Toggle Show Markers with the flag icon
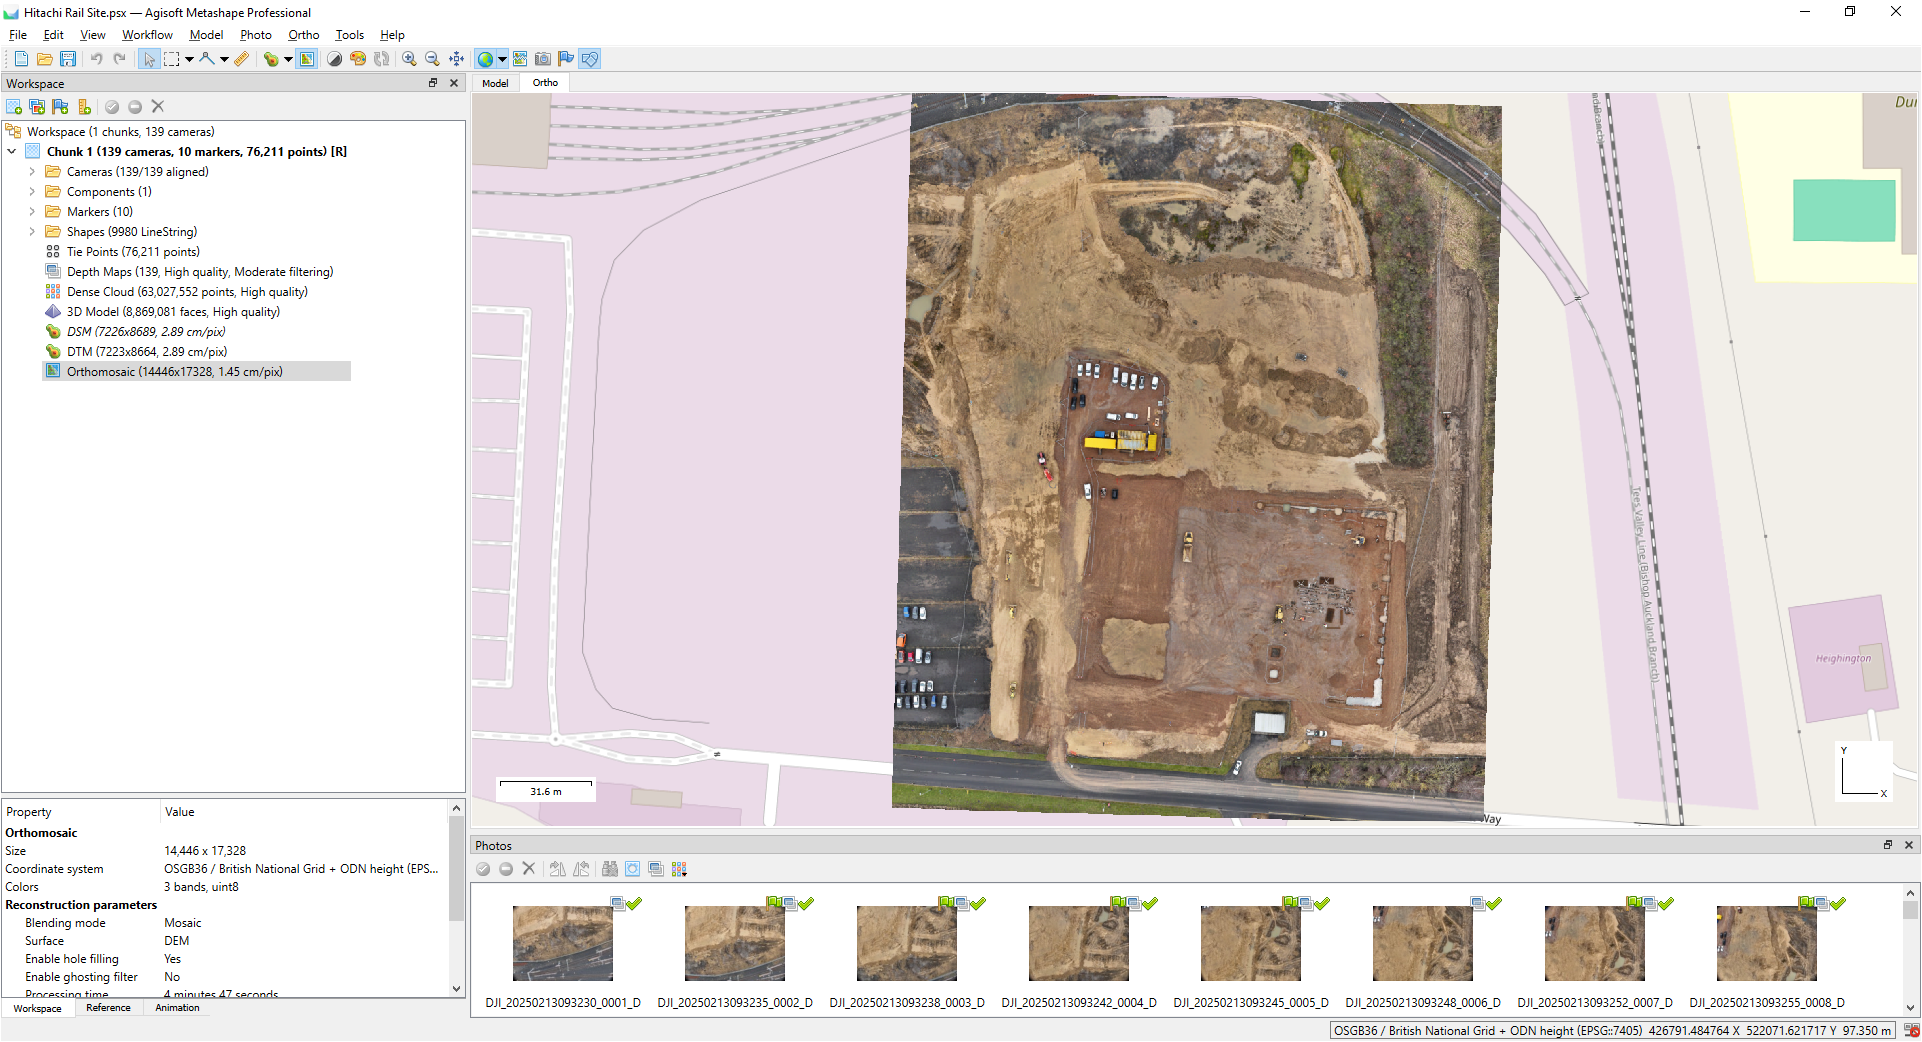The width and height of the screenshot is (1922, 1042). pos(566,59)
